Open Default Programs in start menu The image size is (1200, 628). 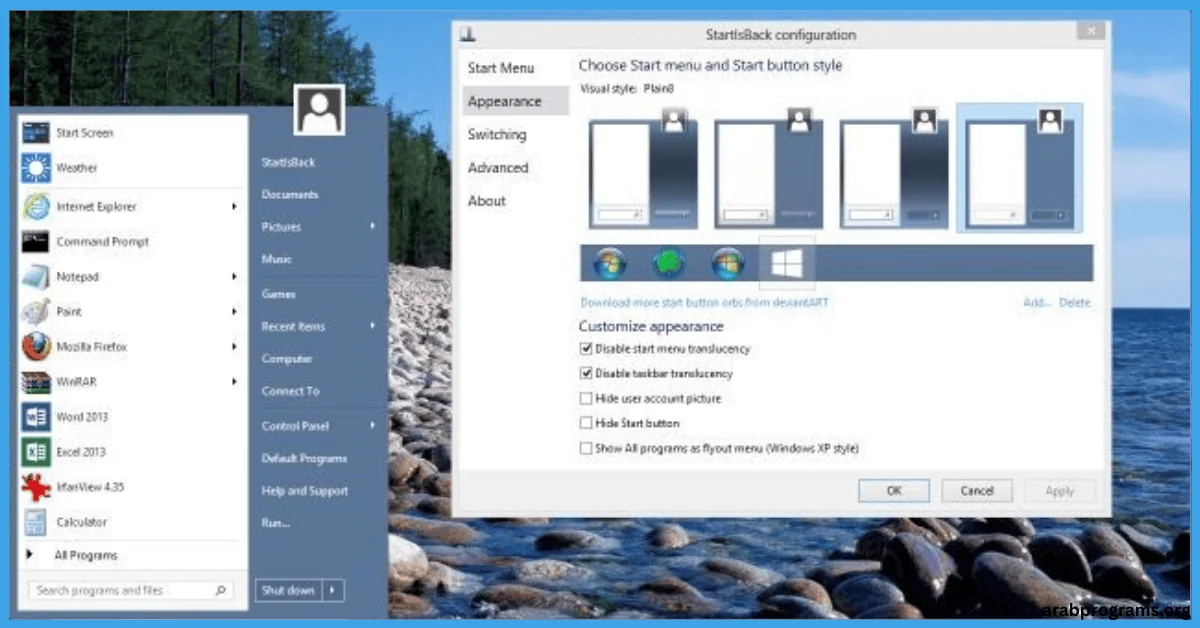[x=304, y=458]
